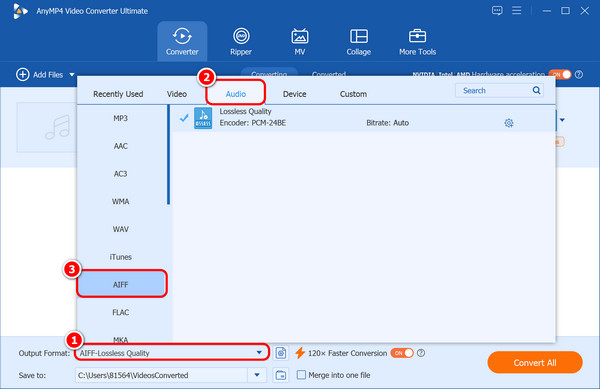Expand the file format dropdown arrow on the right
600x389 pixels.
pyautogui.click(x=562, y=120)
